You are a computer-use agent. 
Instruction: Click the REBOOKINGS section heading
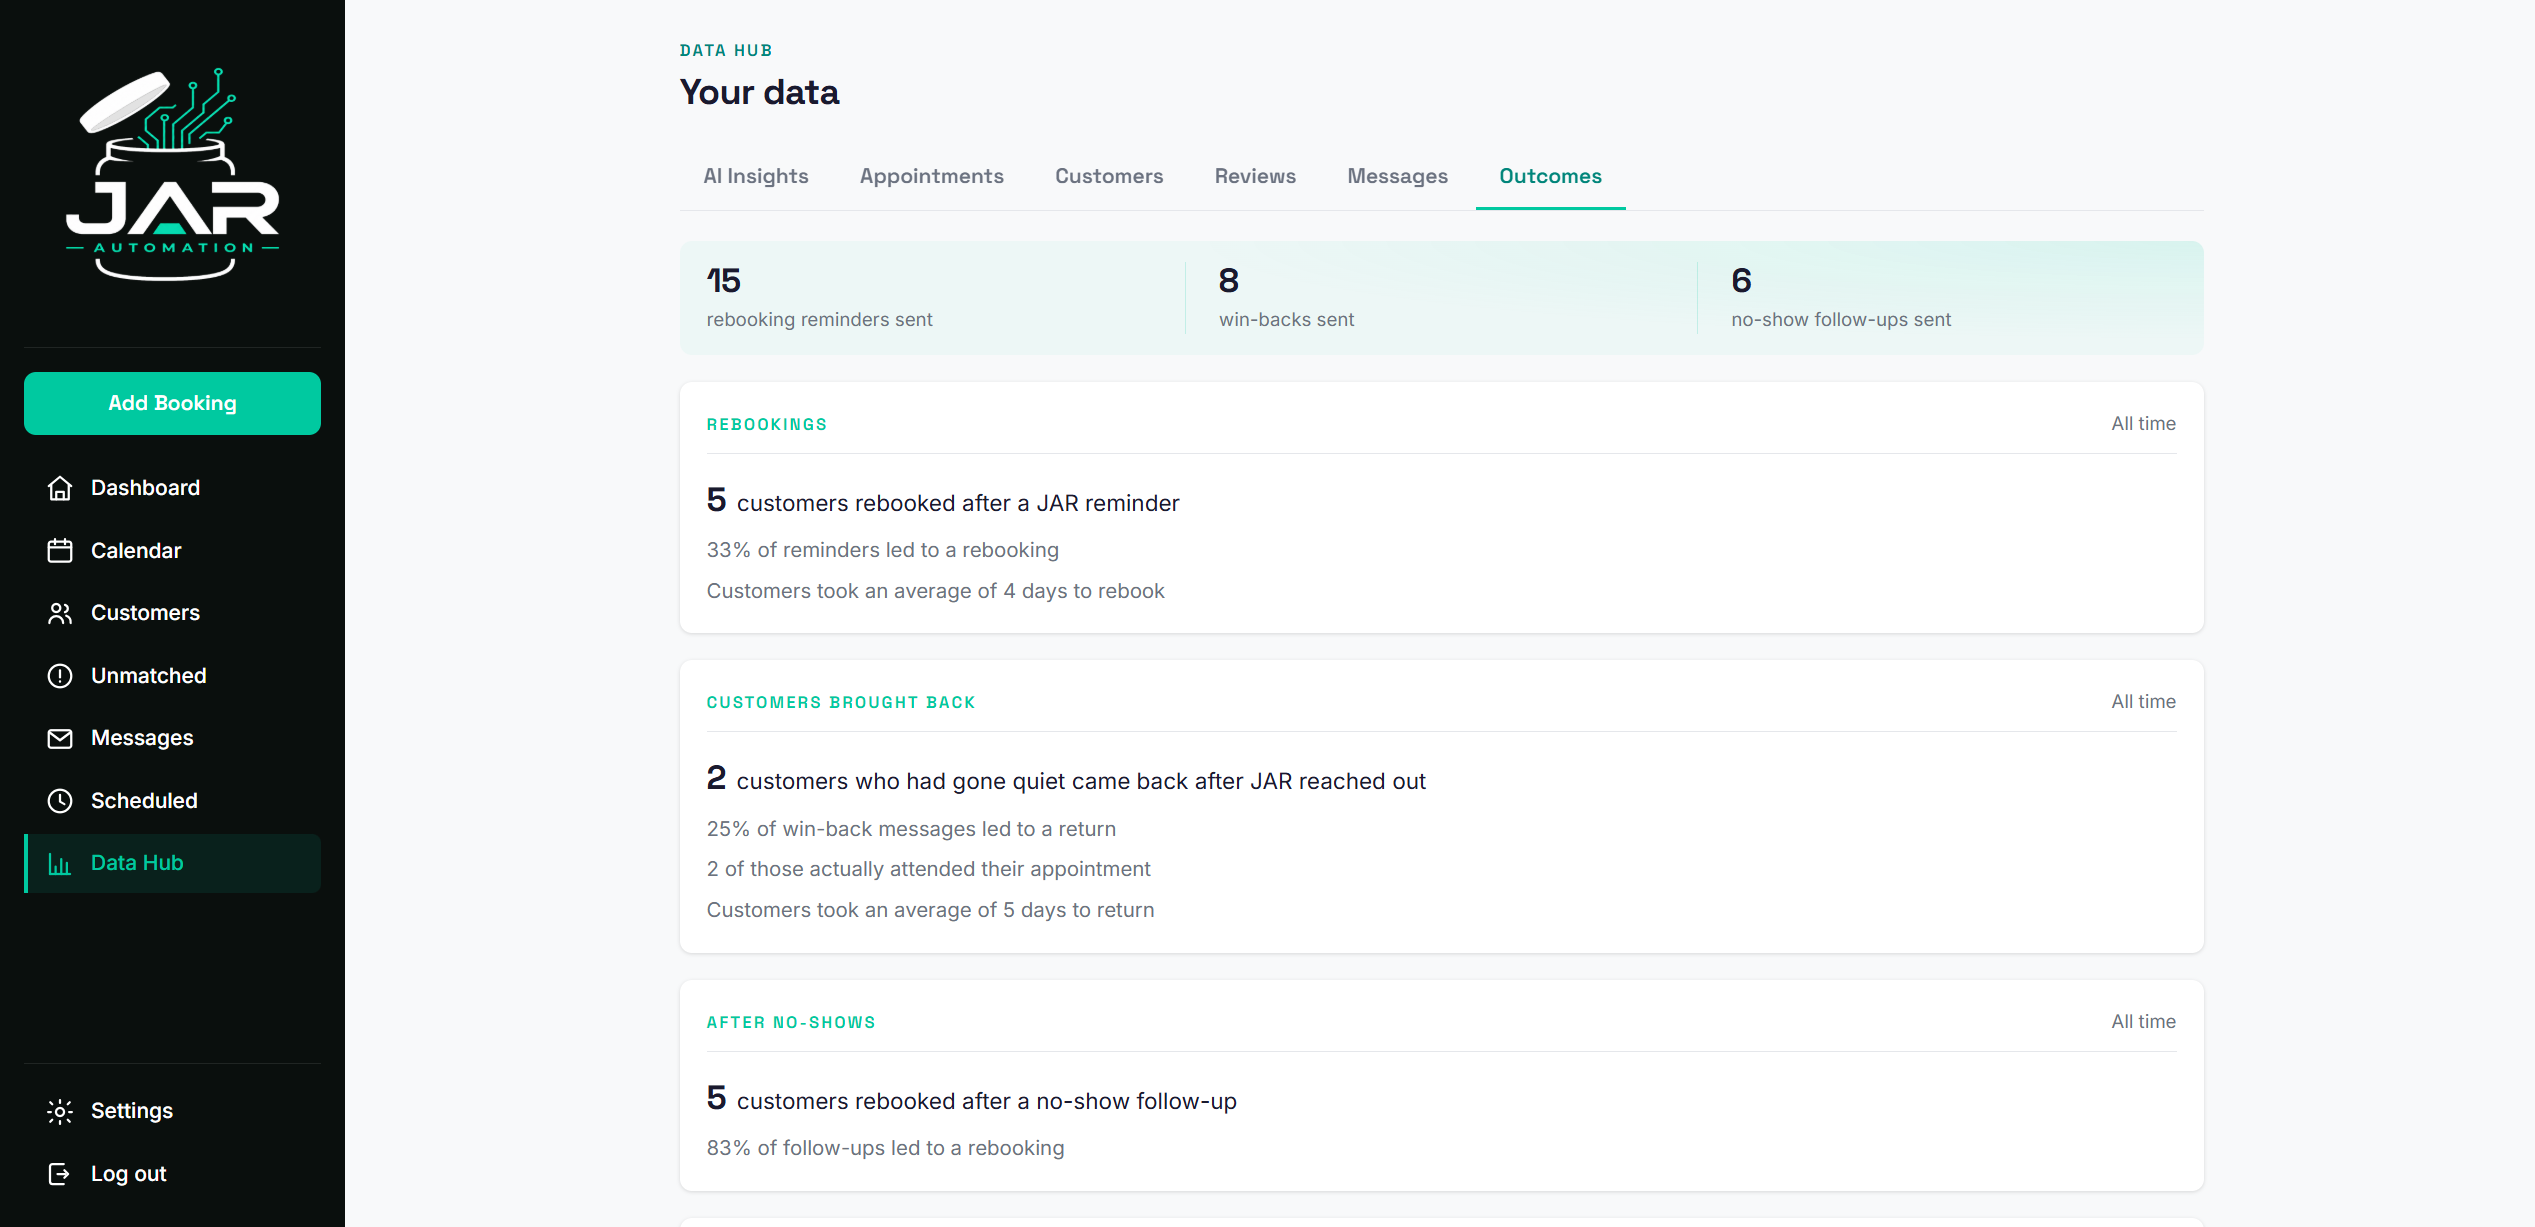tap(767, 425)
